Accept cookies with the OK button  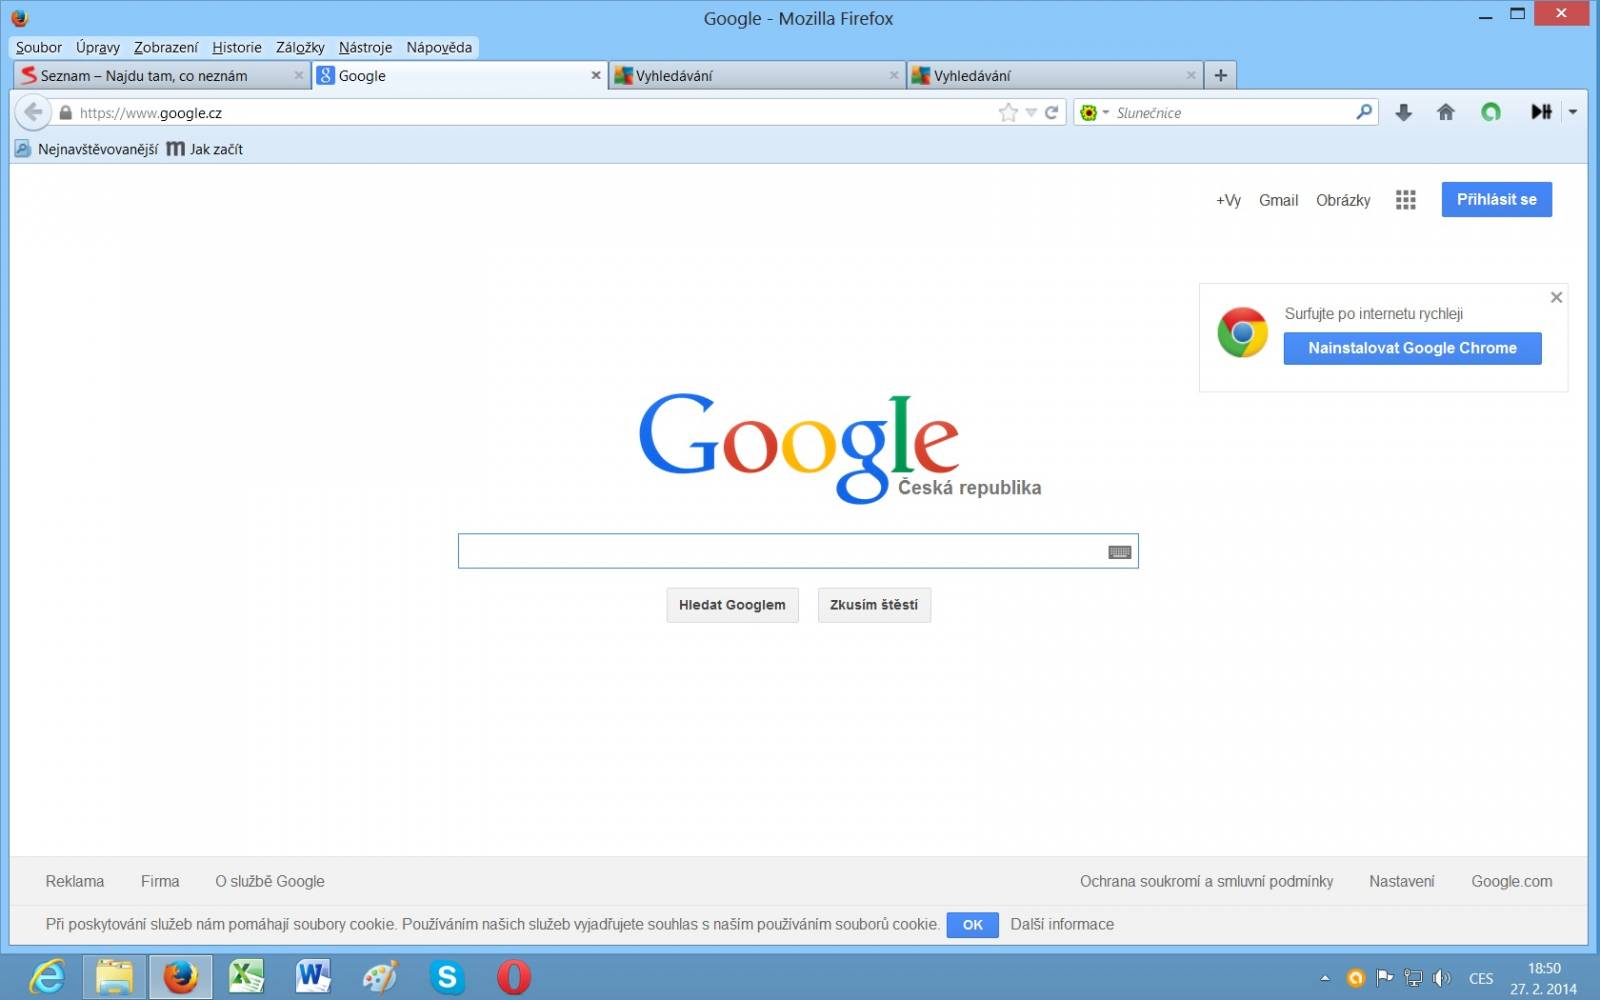pyautogui.click(x=972, y=925)
